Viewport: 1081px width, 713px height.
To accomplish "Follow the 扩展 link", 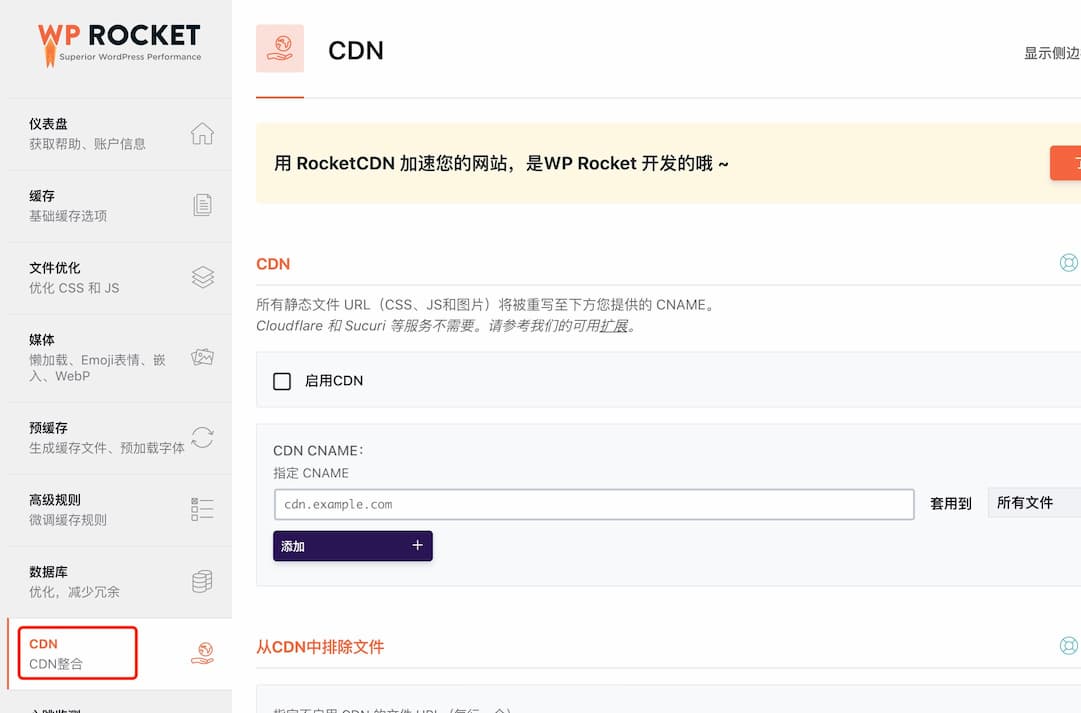I will click(x=614, y=325).
